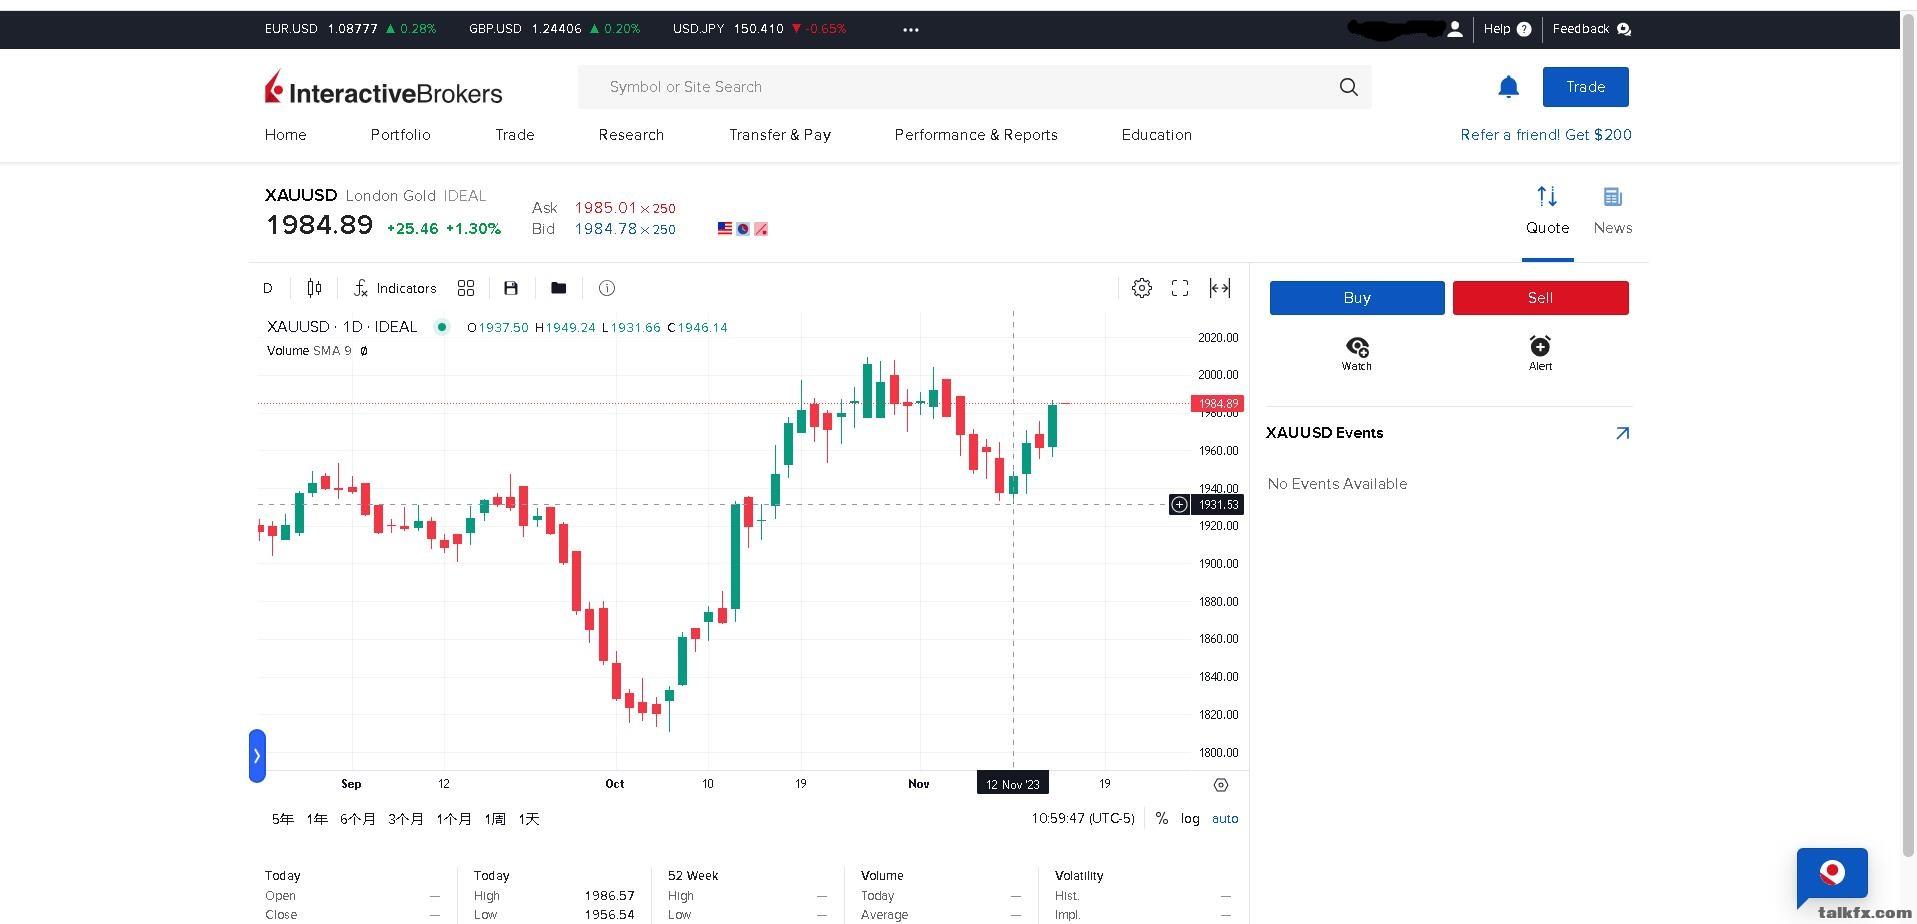Open the live chat assistant widget

(1831, 875)
